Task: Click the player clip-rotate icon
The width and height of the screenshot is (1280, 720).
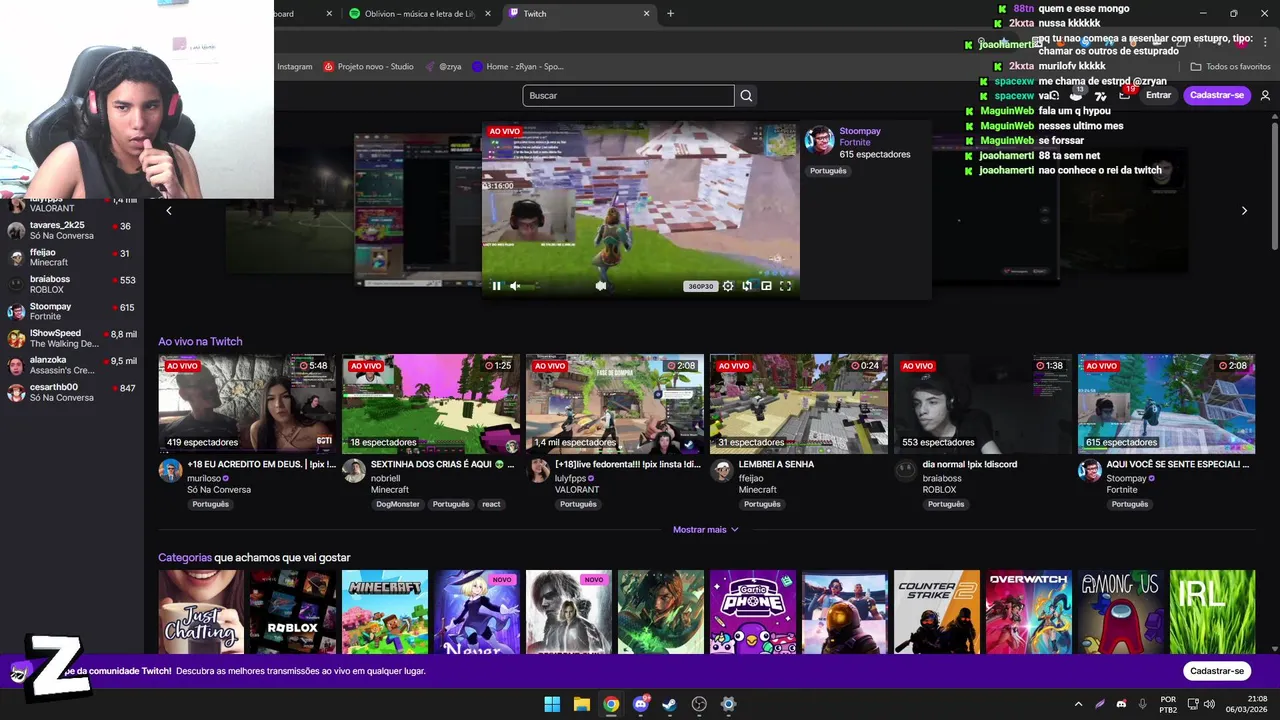Action: [x=747, y=286]
